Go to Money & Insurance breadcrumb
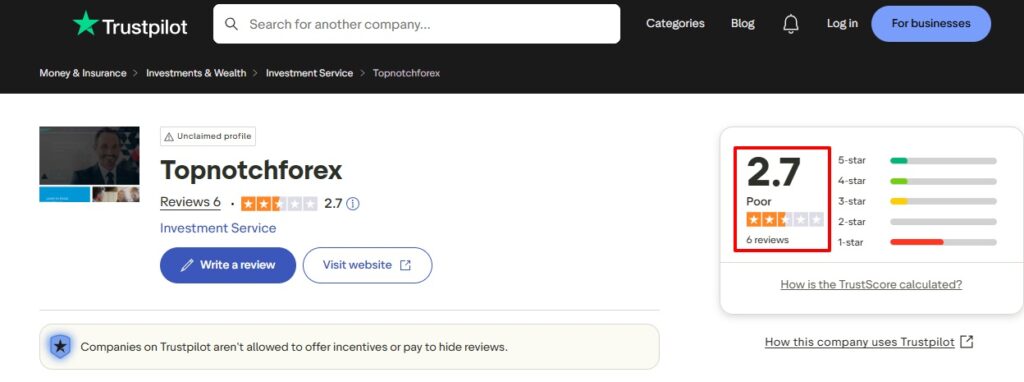 coord(83,73)
